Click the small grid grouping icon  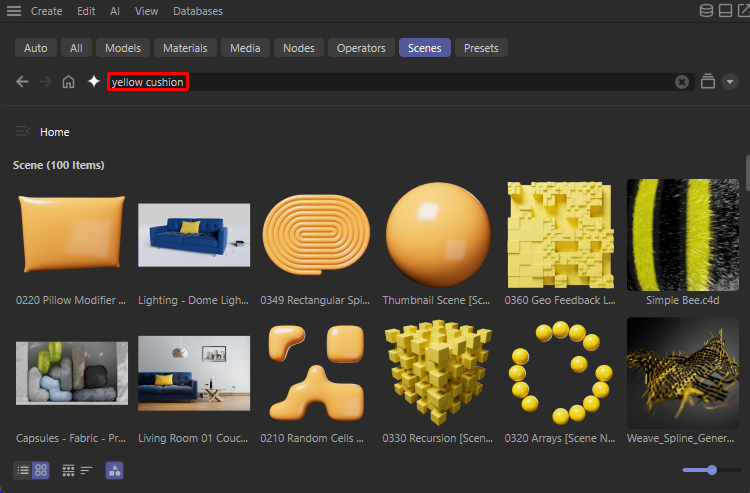click(x=68, y=471)
